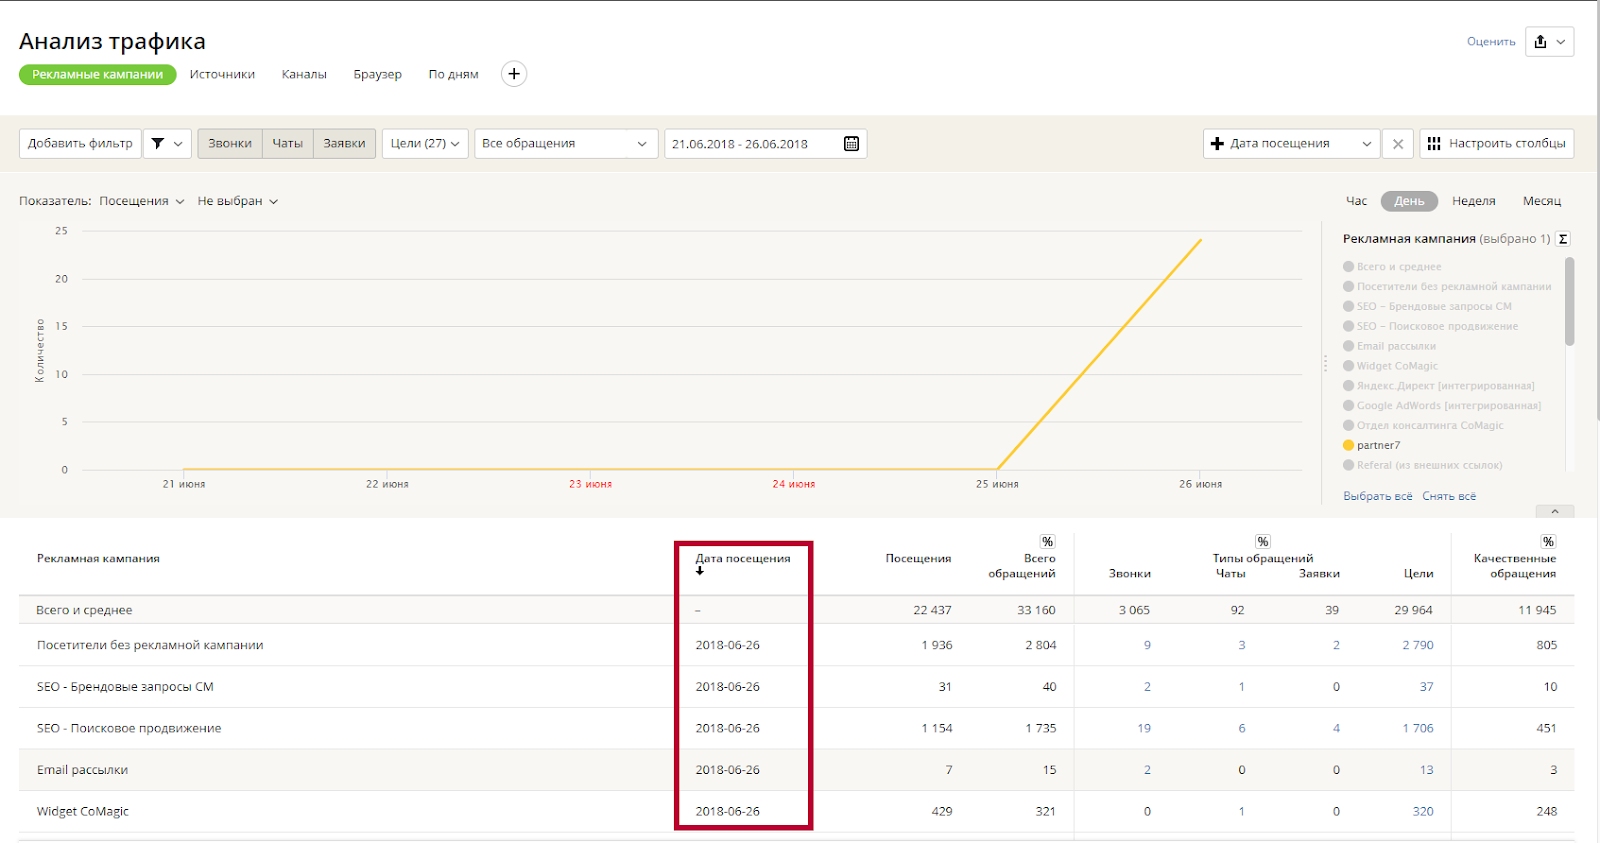Viewport: 1600px width, 843px height.
Task: Click the sigma summation icon
Action: [1563, 239]
